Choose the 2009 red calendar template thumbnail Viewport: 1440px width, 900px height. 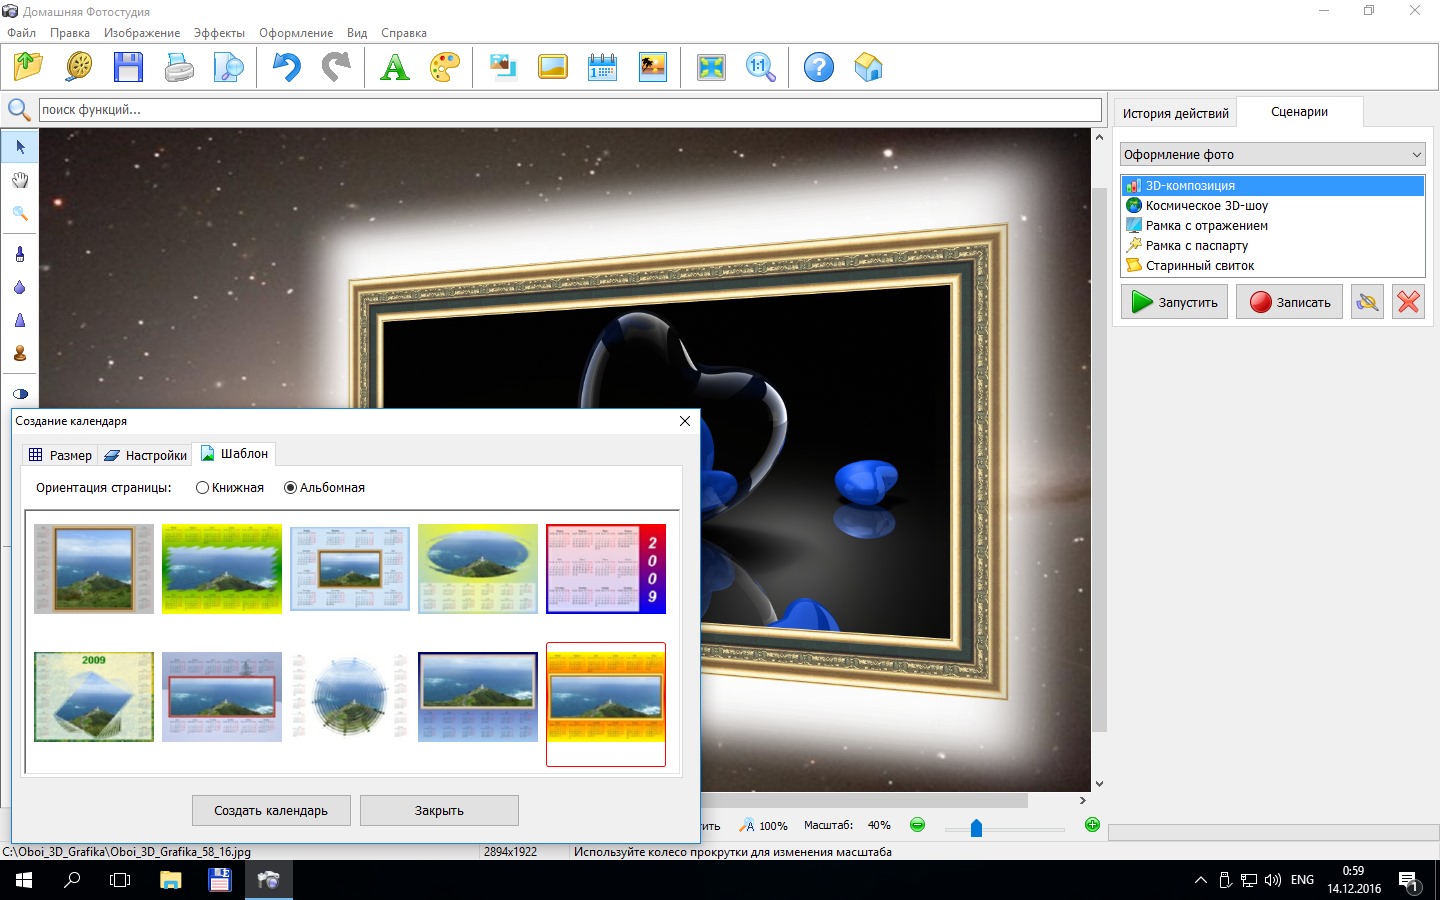tap(606, 568)
